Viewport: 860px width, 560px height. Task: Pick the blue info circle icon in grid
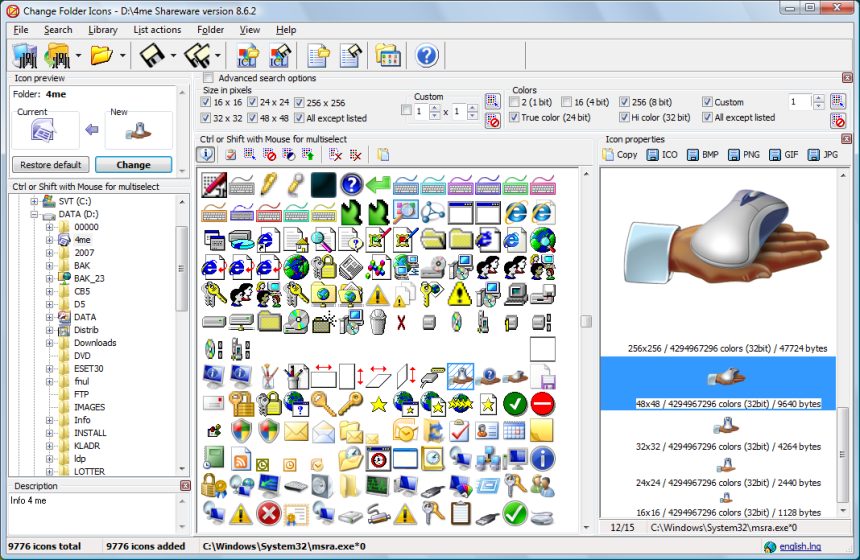[542, 459]
